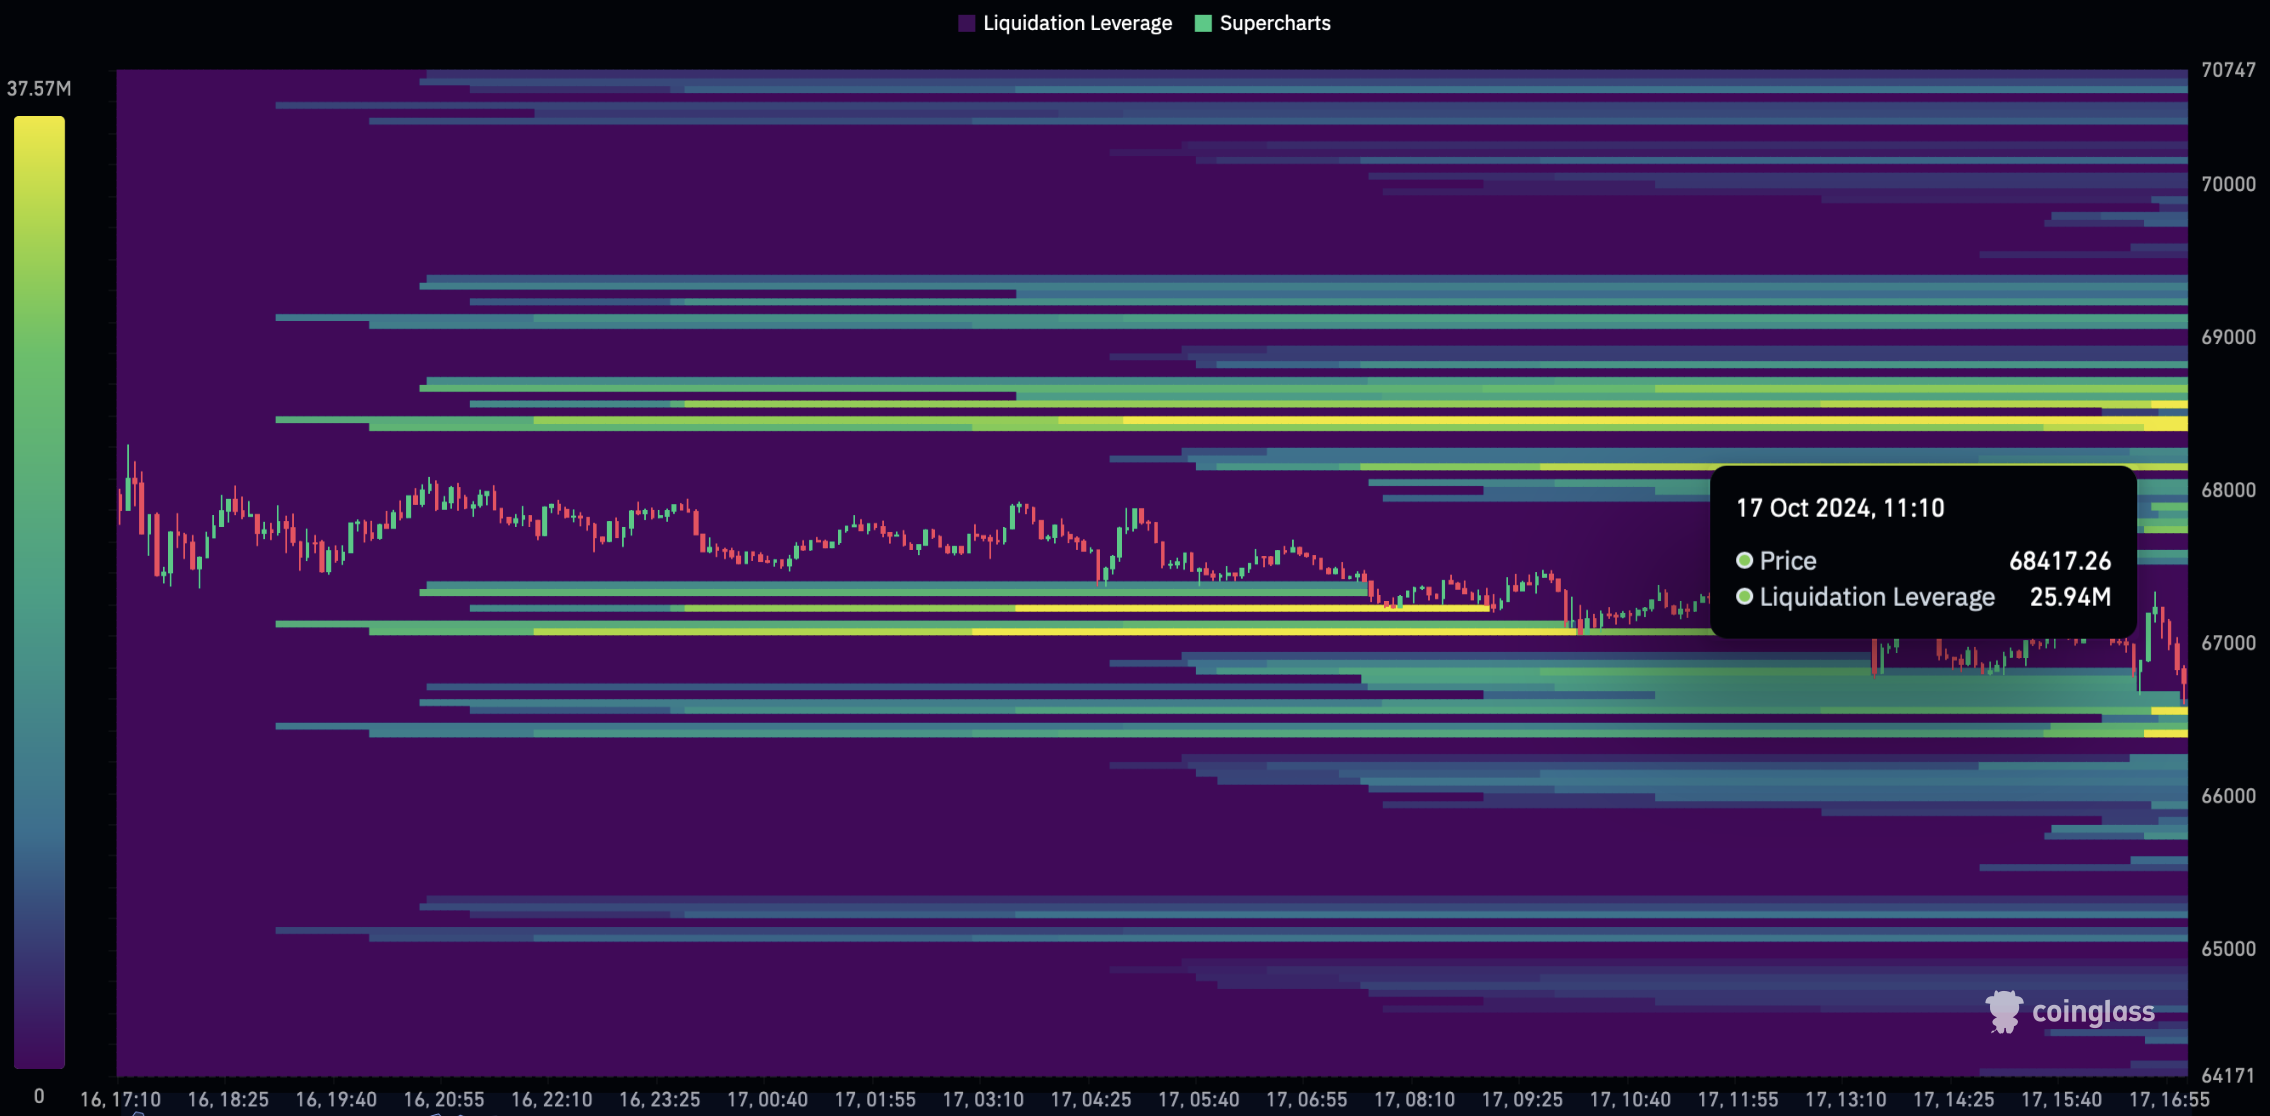Select the 16, 17:10 time axis label
Screen dimensions: 2270x1116
[x=120, y=1099]
